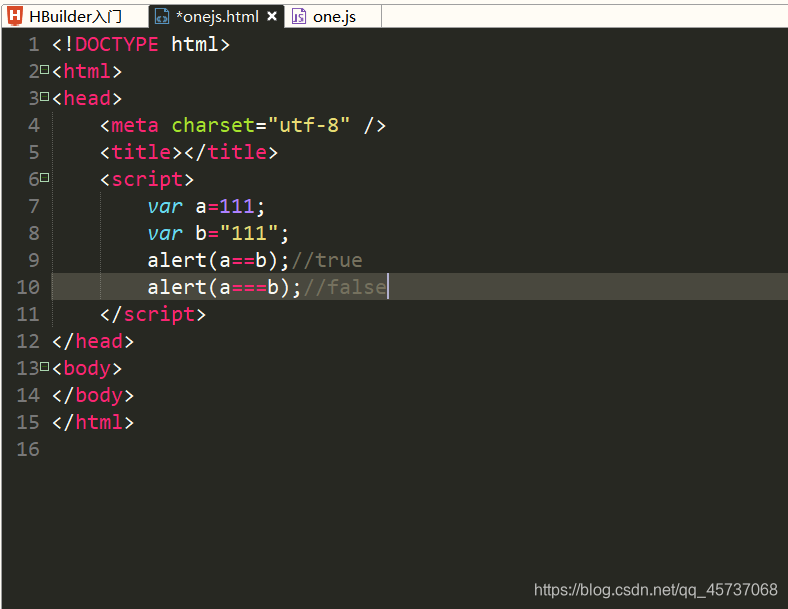788x609 pixels.
Task: Switch to the HBuilder入门 tab
Action: pyautogui.click(x=75, y=17)
